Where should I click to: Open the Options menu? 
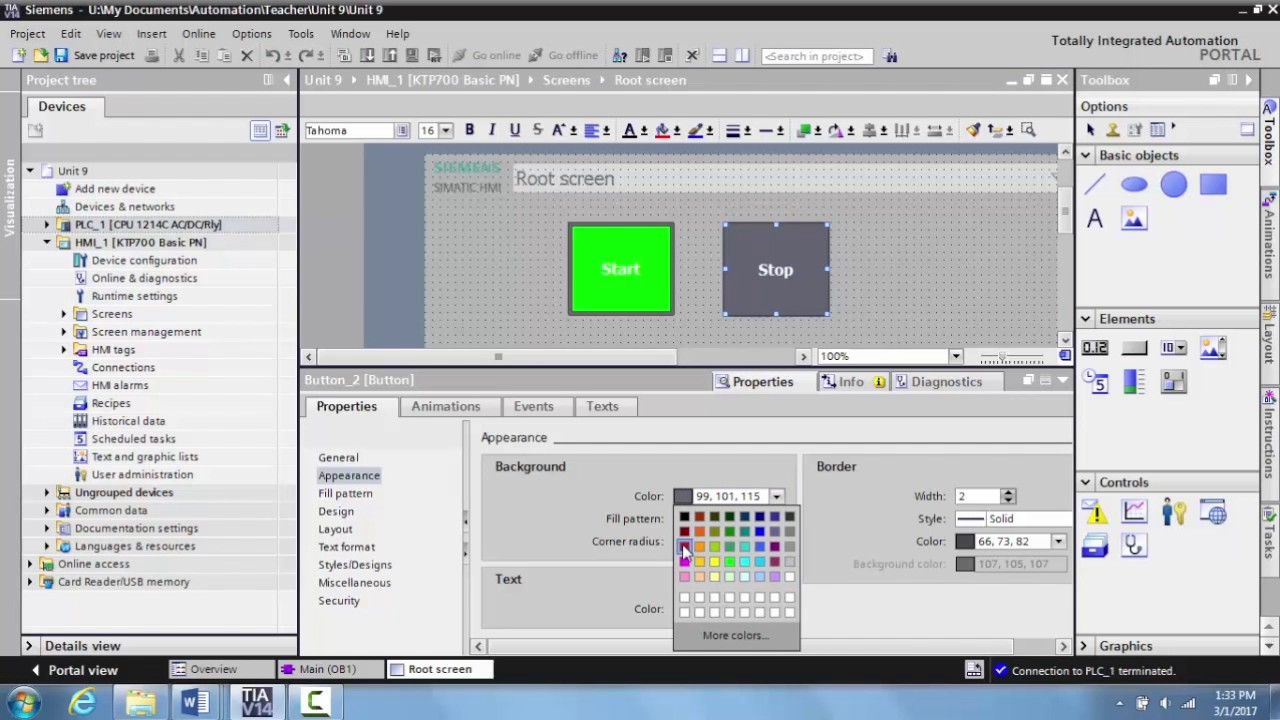[251, 34]
